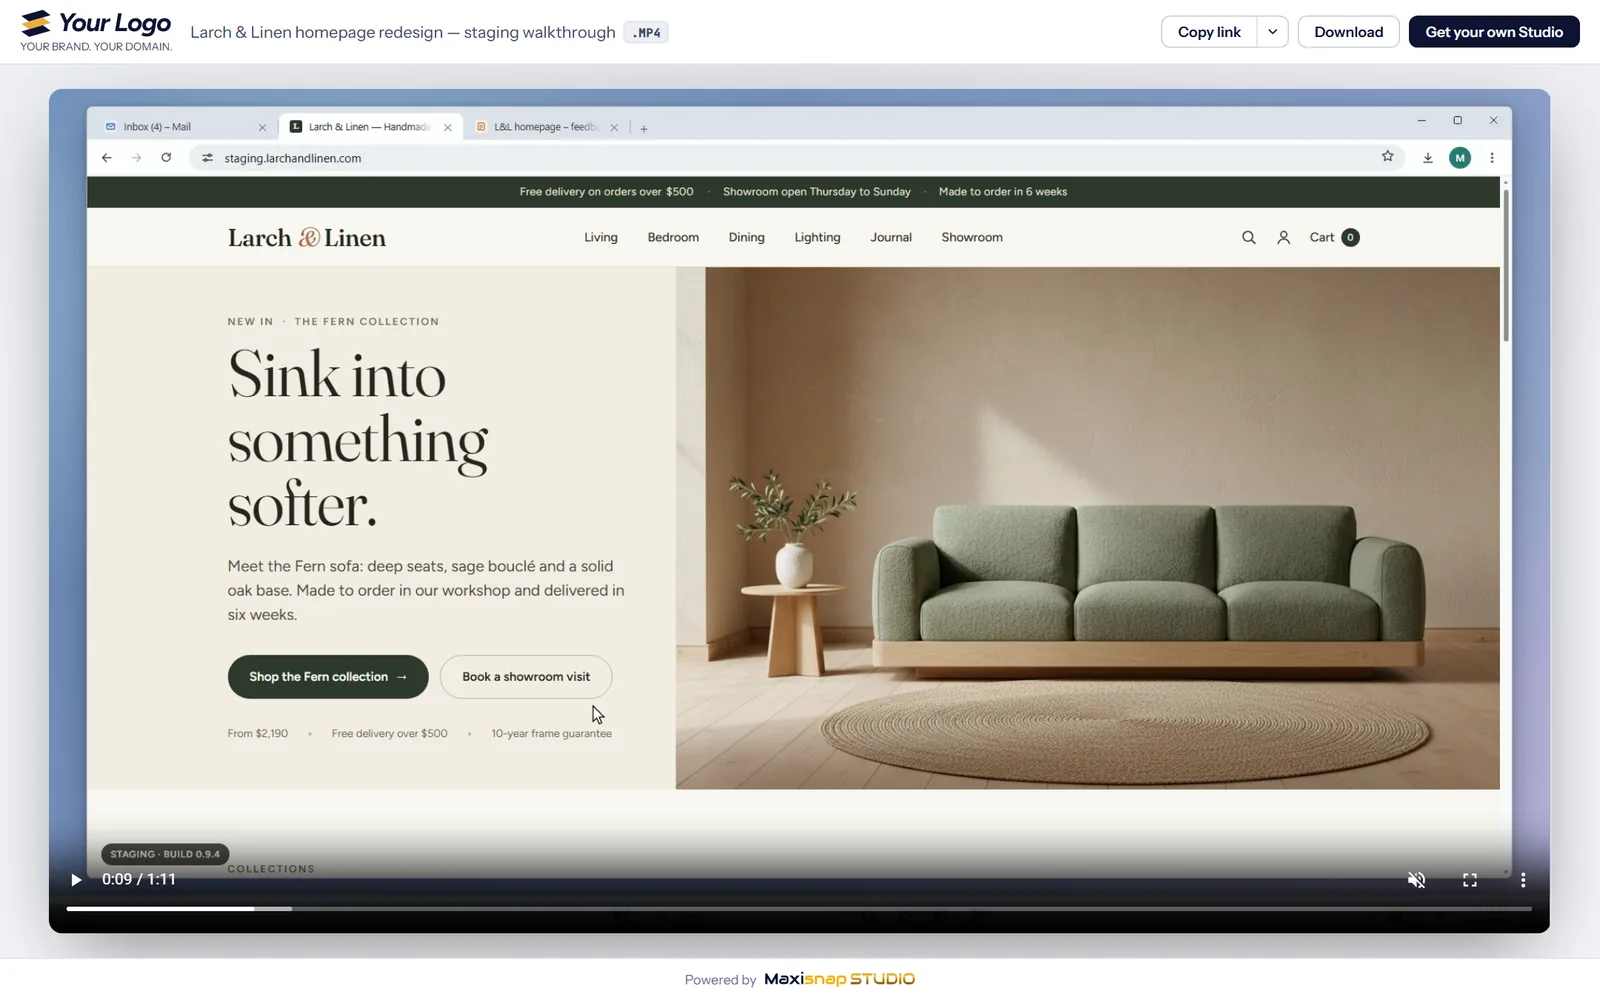
Task: Click the Fern sofa hero image
Action: pos(1087,528)
